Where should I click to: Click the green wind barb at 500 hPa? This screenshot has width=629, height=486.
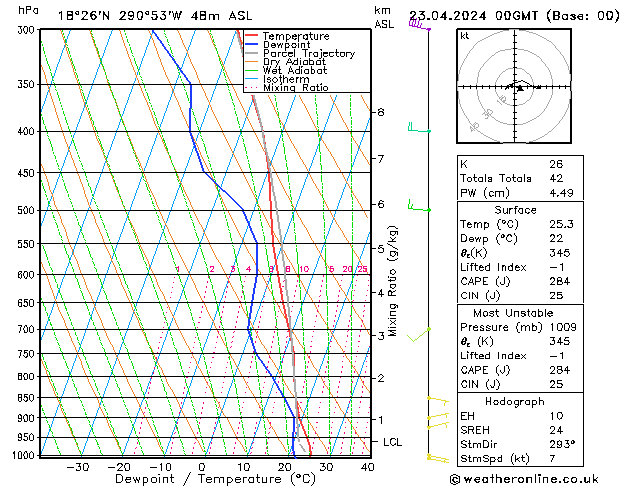pos(419,205)
